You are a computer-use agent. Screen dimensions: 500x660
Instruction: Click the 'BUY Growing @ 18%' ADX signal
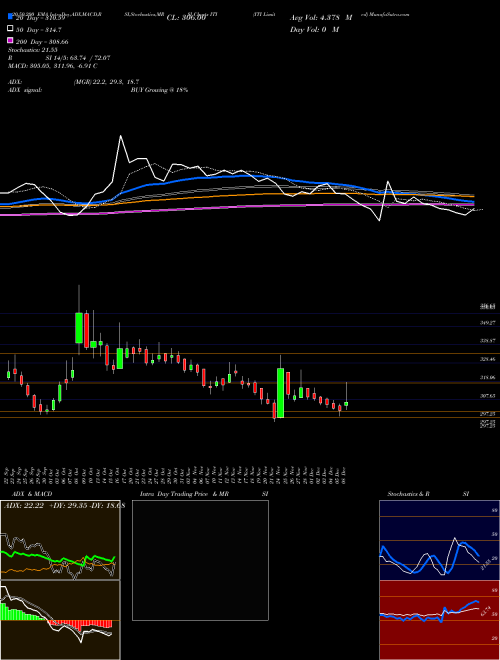click(159, 90)
